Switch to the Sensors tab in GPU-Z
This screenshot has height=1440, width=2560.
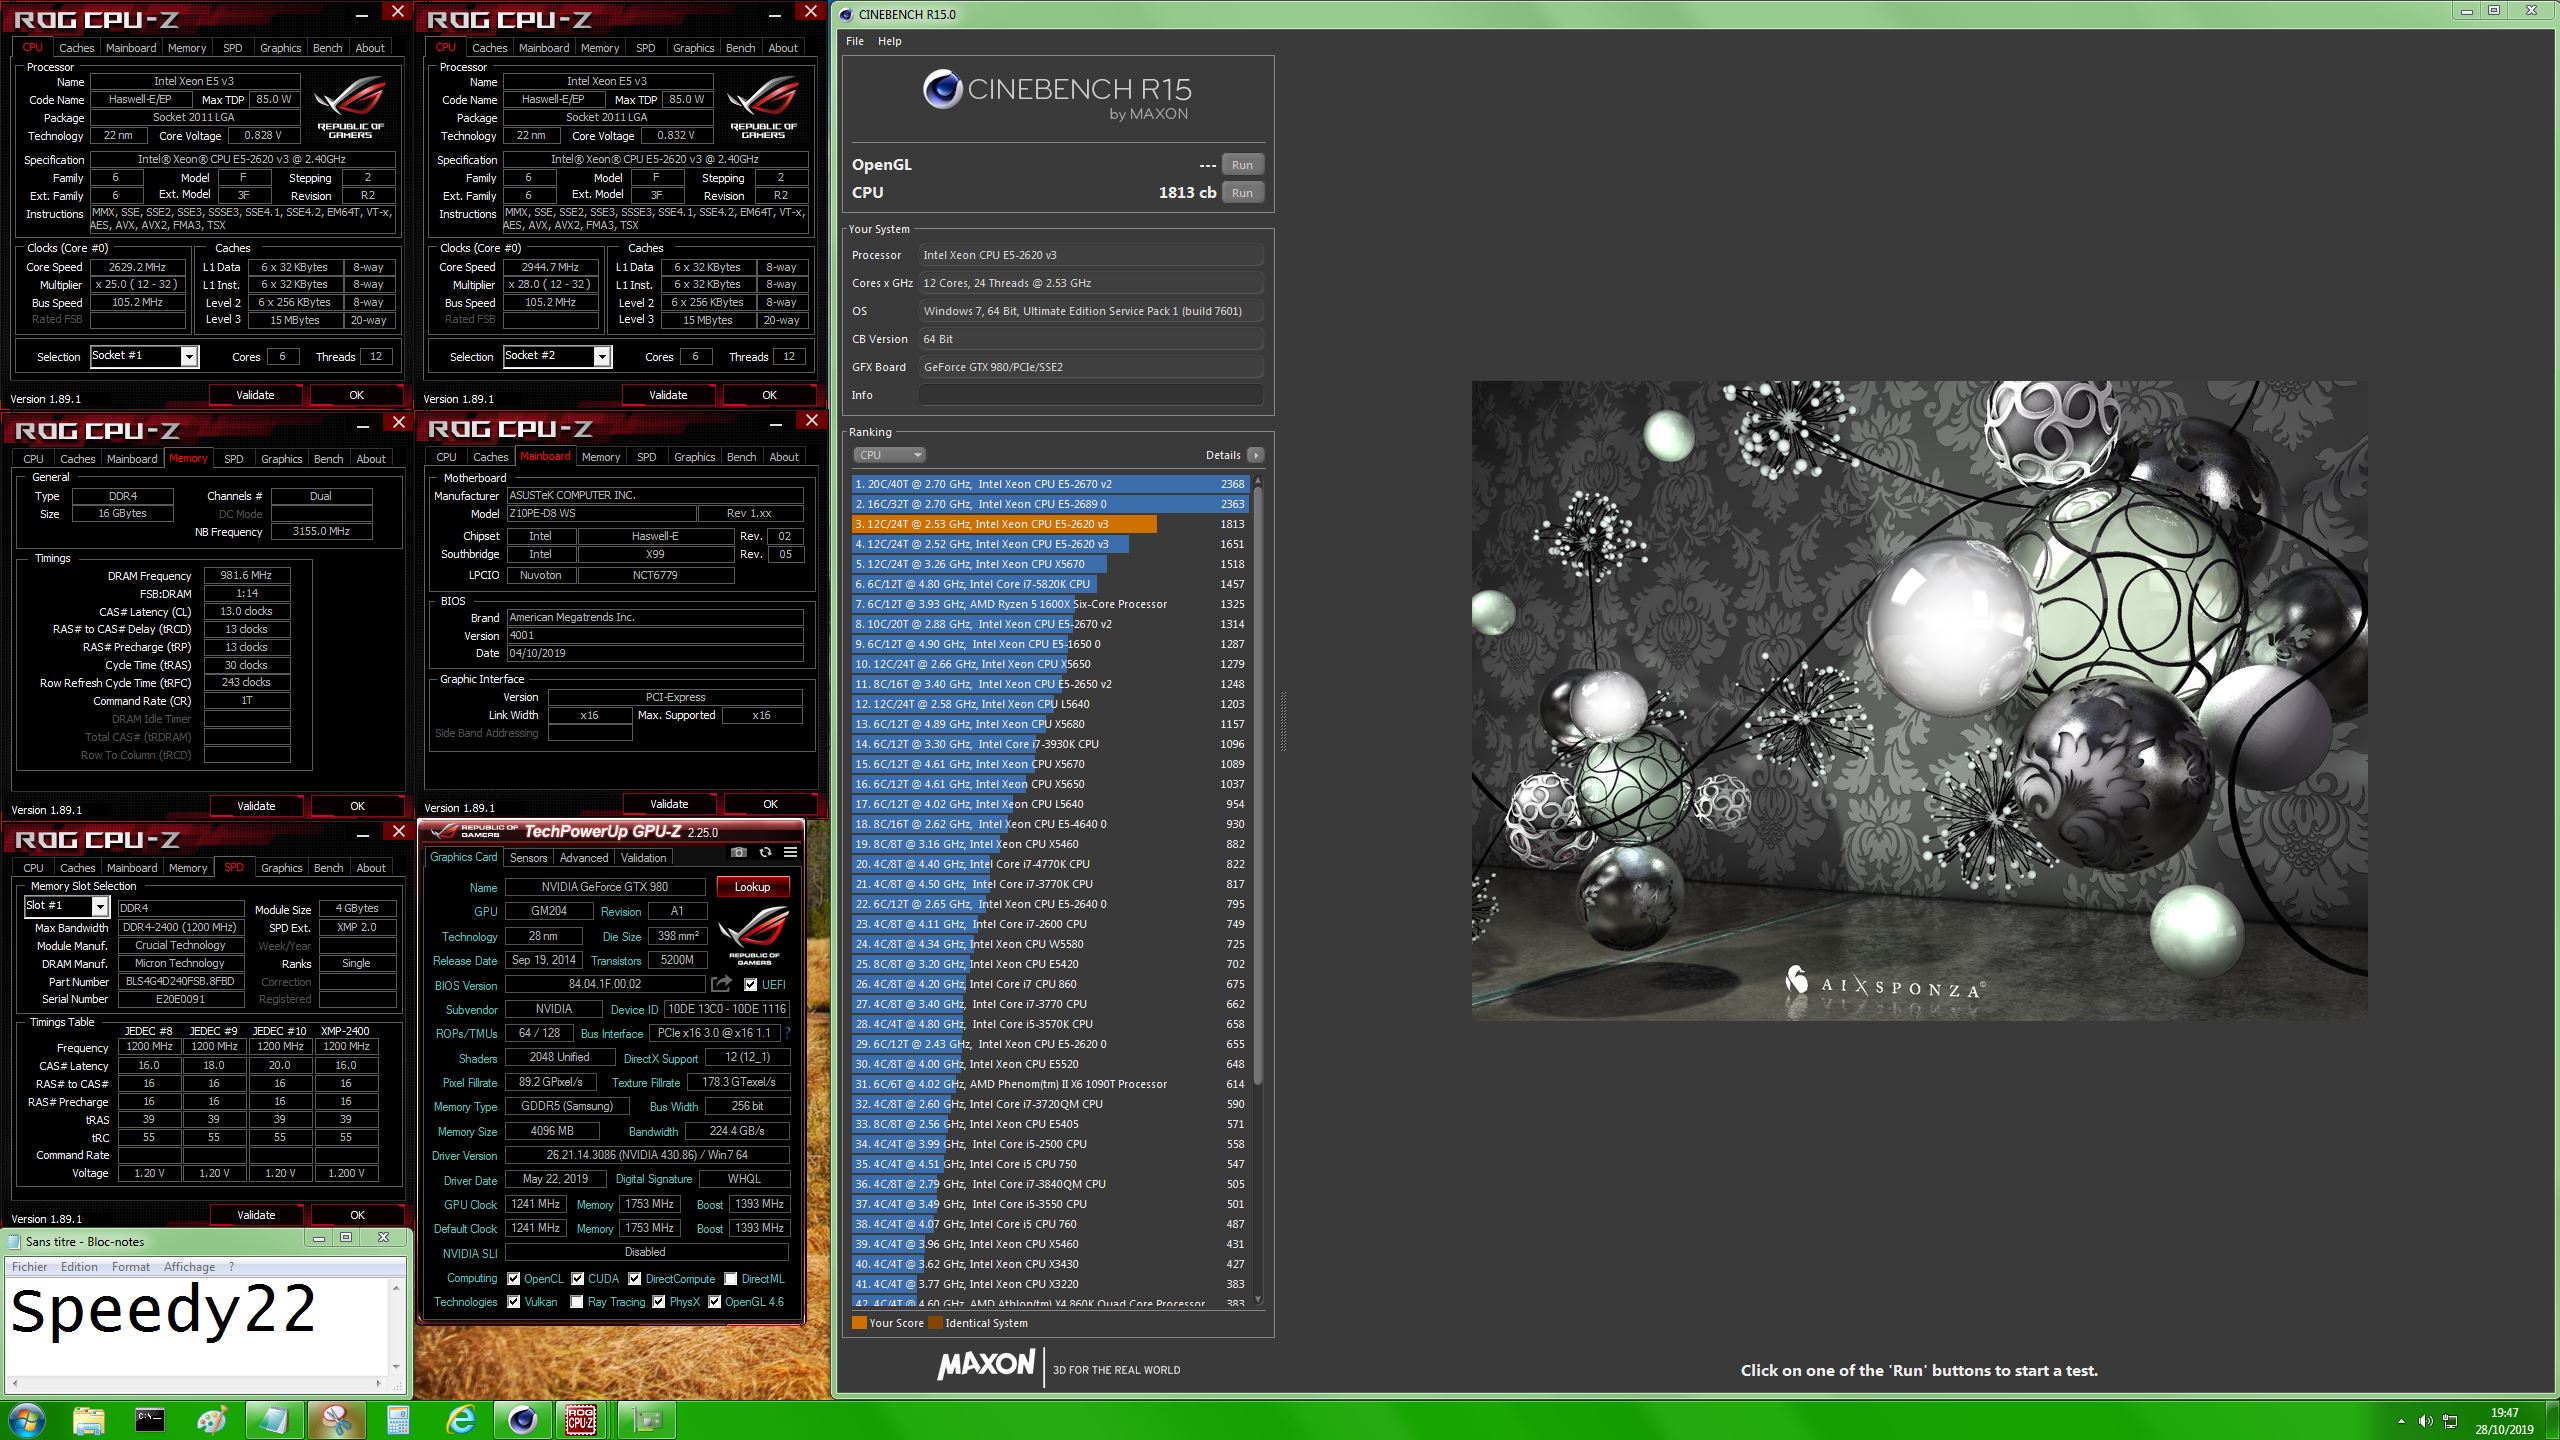(x=528, y=857)
